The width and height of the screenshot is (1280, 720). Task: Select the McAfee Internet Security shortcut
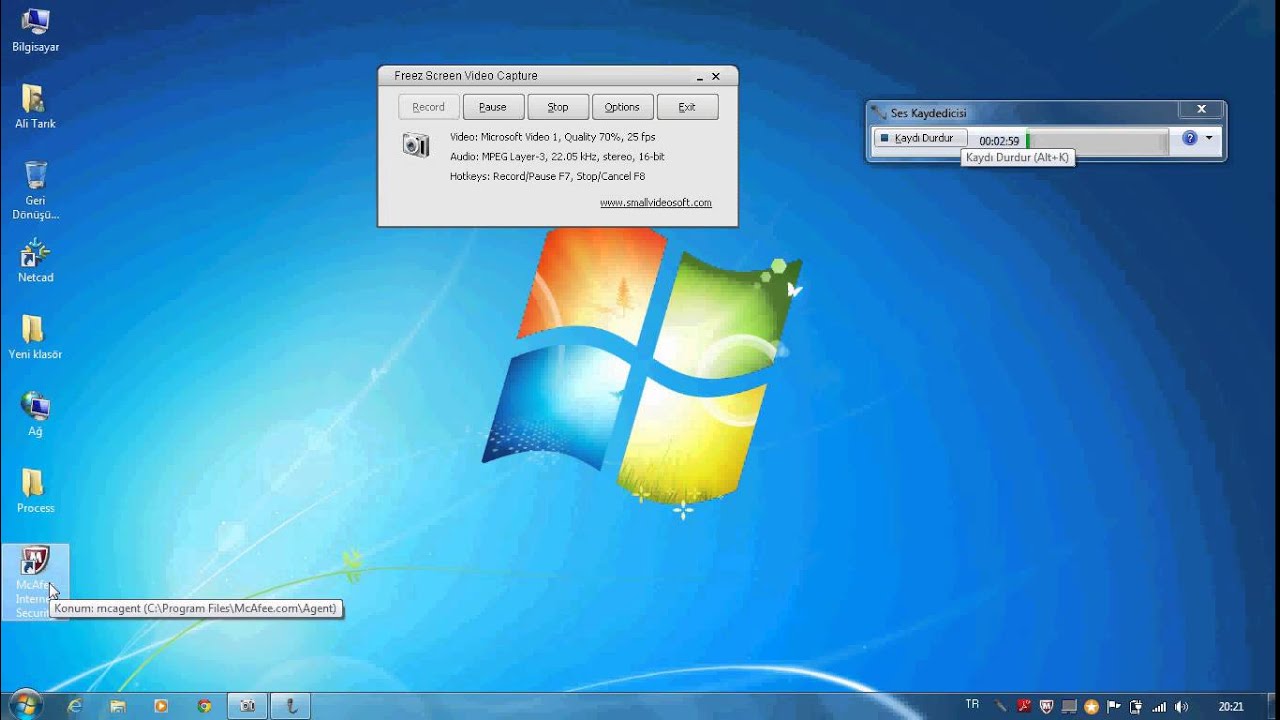point(35,583)
